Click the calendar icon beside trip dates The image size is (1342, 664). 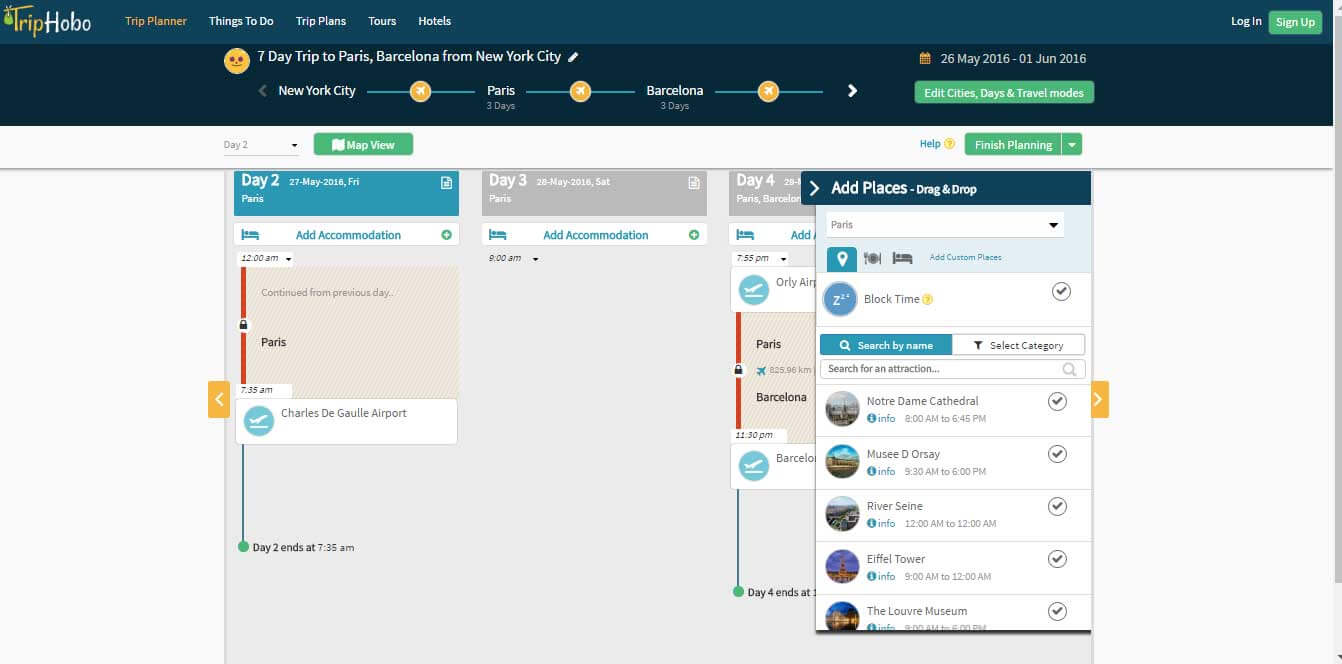[925, 59]
